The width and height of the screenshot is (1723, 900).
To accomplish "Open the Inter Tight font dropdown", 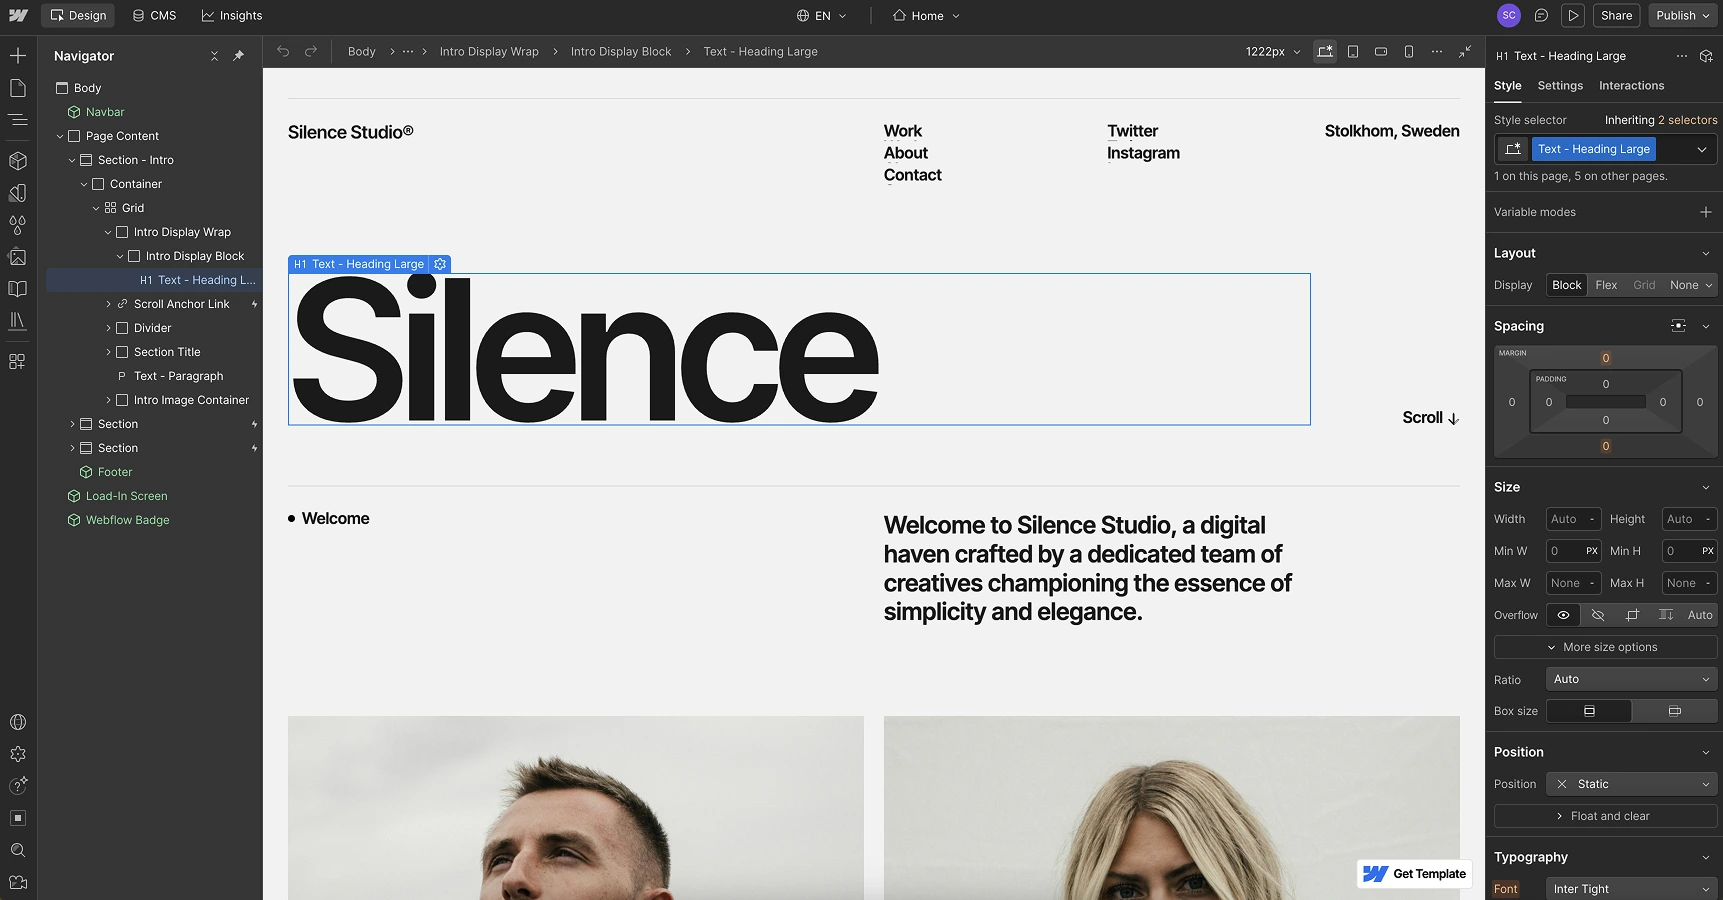I will 1631,889.
